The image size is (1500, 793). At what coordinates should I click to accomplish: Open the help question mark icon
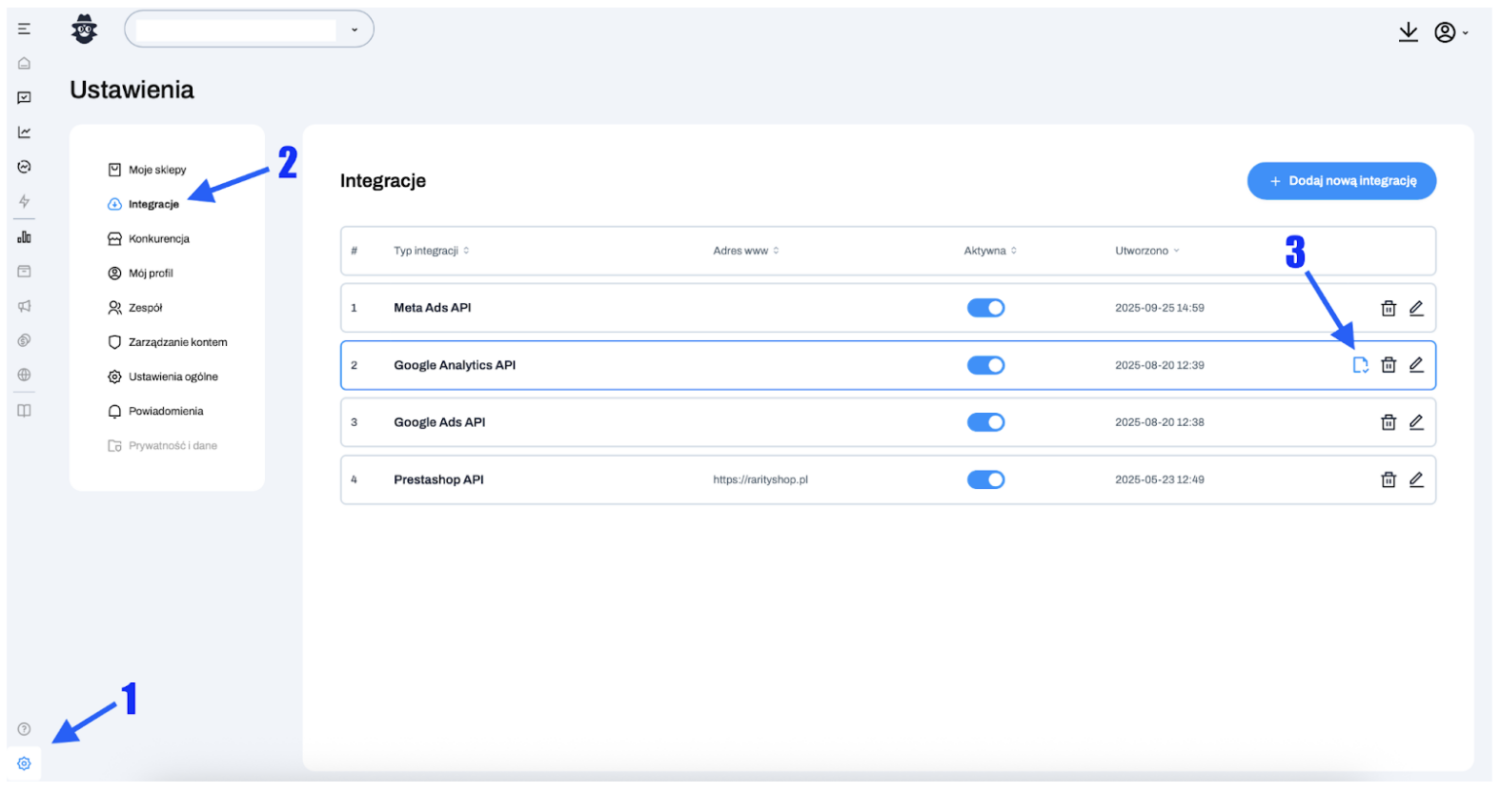tap(24, 729)
